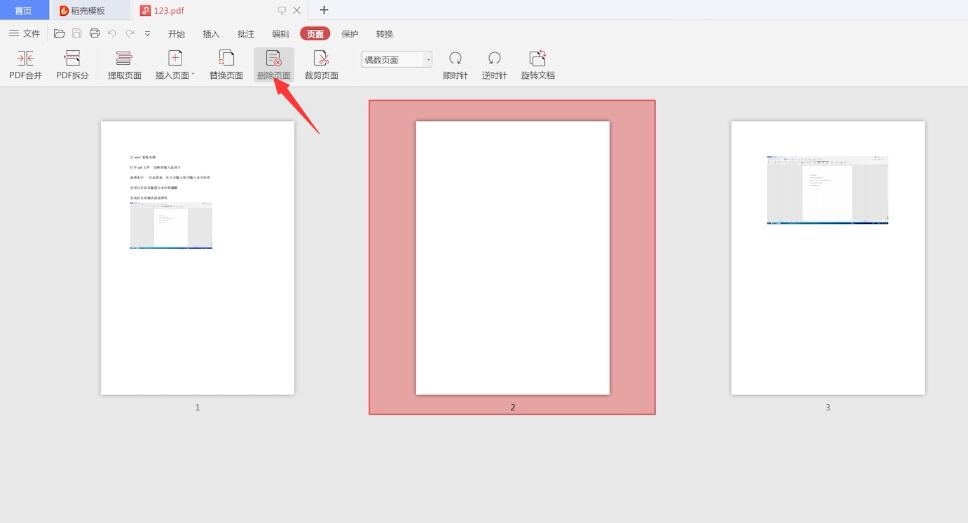The height and width of the screenshot is (523, 968).
Task: Click the pin window icon on 123.pdf tab
Action: 282,10
